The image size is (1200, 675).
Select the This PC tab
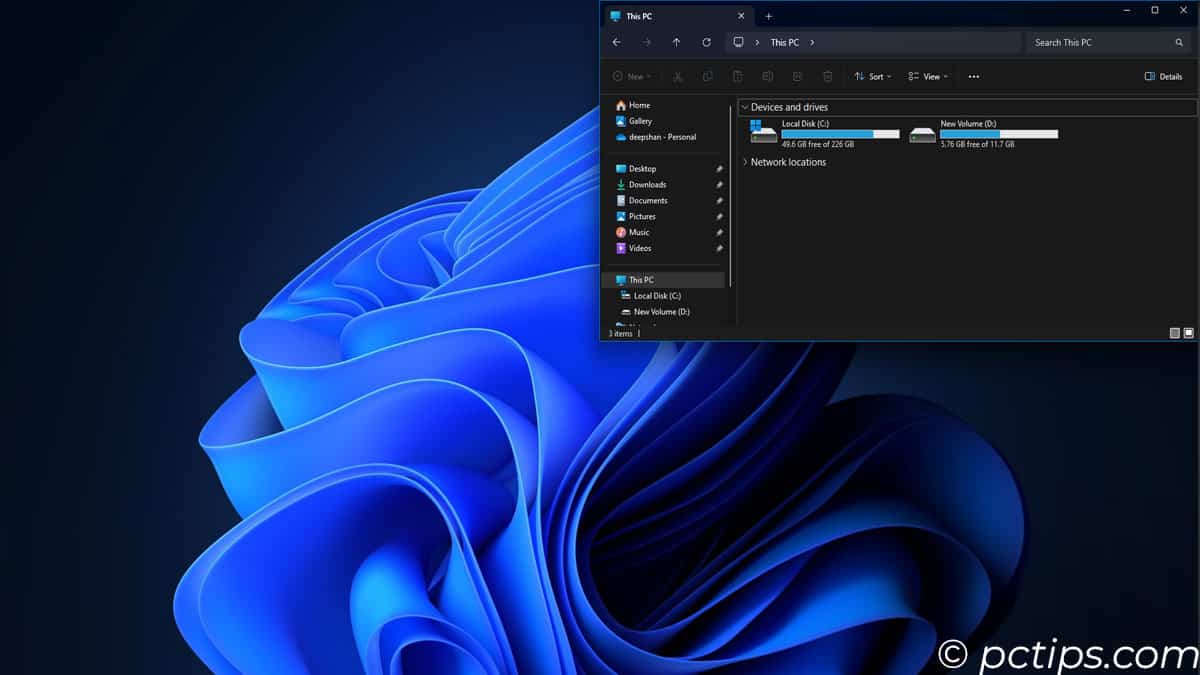(662, 16)
